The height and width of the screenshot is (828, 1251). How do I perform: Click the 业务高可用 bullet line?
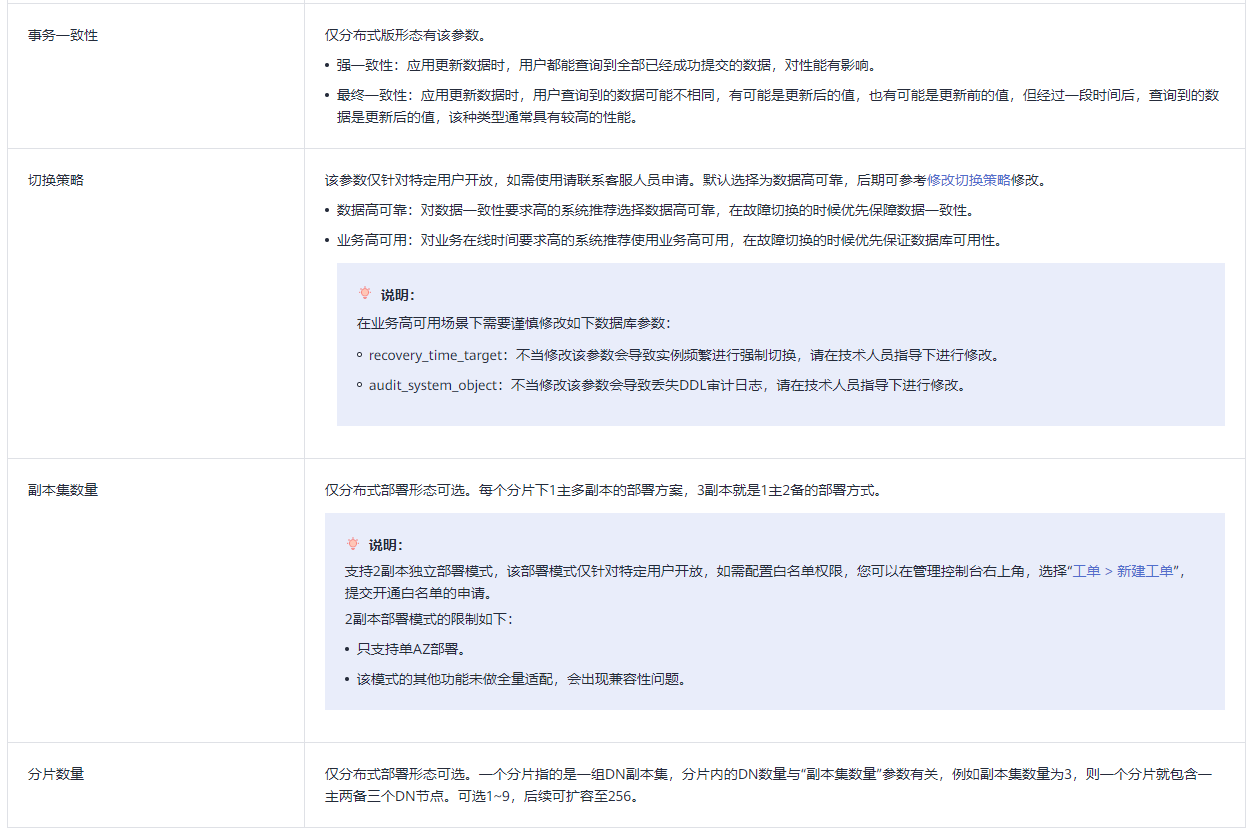coord(669,241)
